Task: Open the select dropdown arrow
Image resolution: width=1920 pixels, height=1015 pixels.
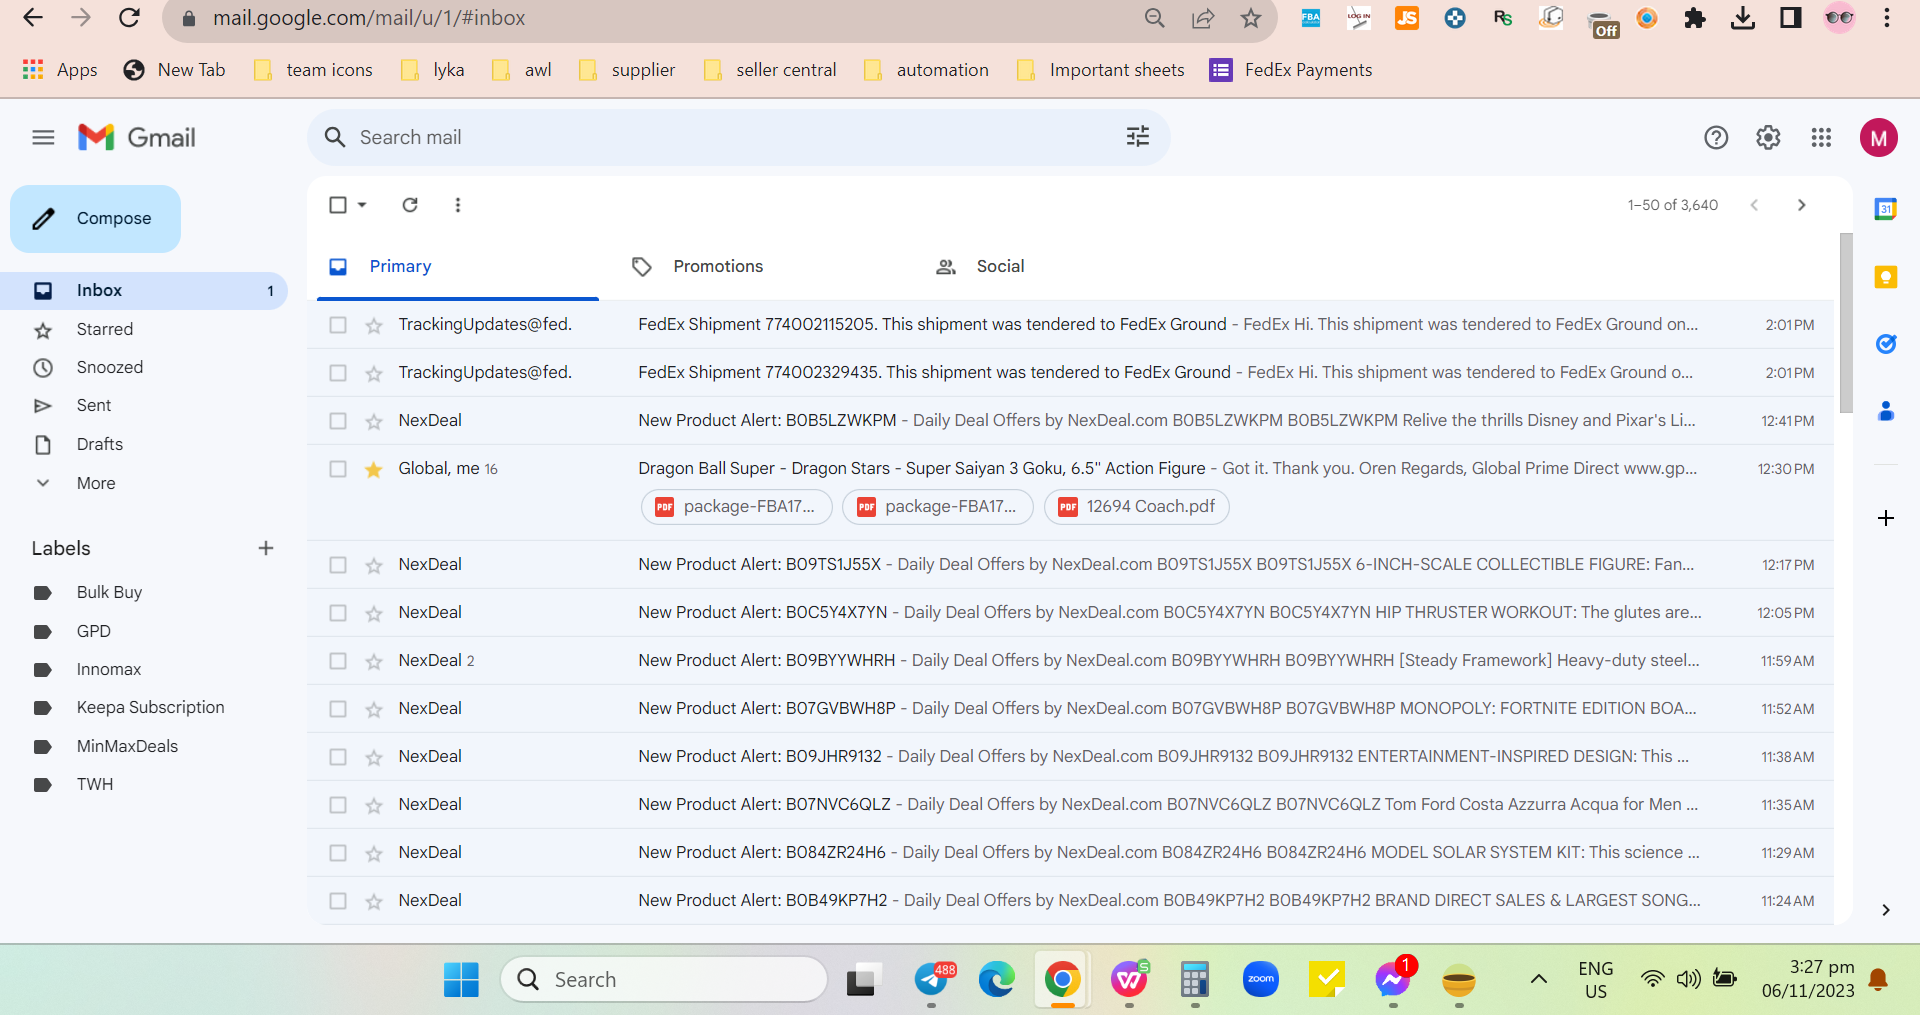Action: click(x=362, y=205)
